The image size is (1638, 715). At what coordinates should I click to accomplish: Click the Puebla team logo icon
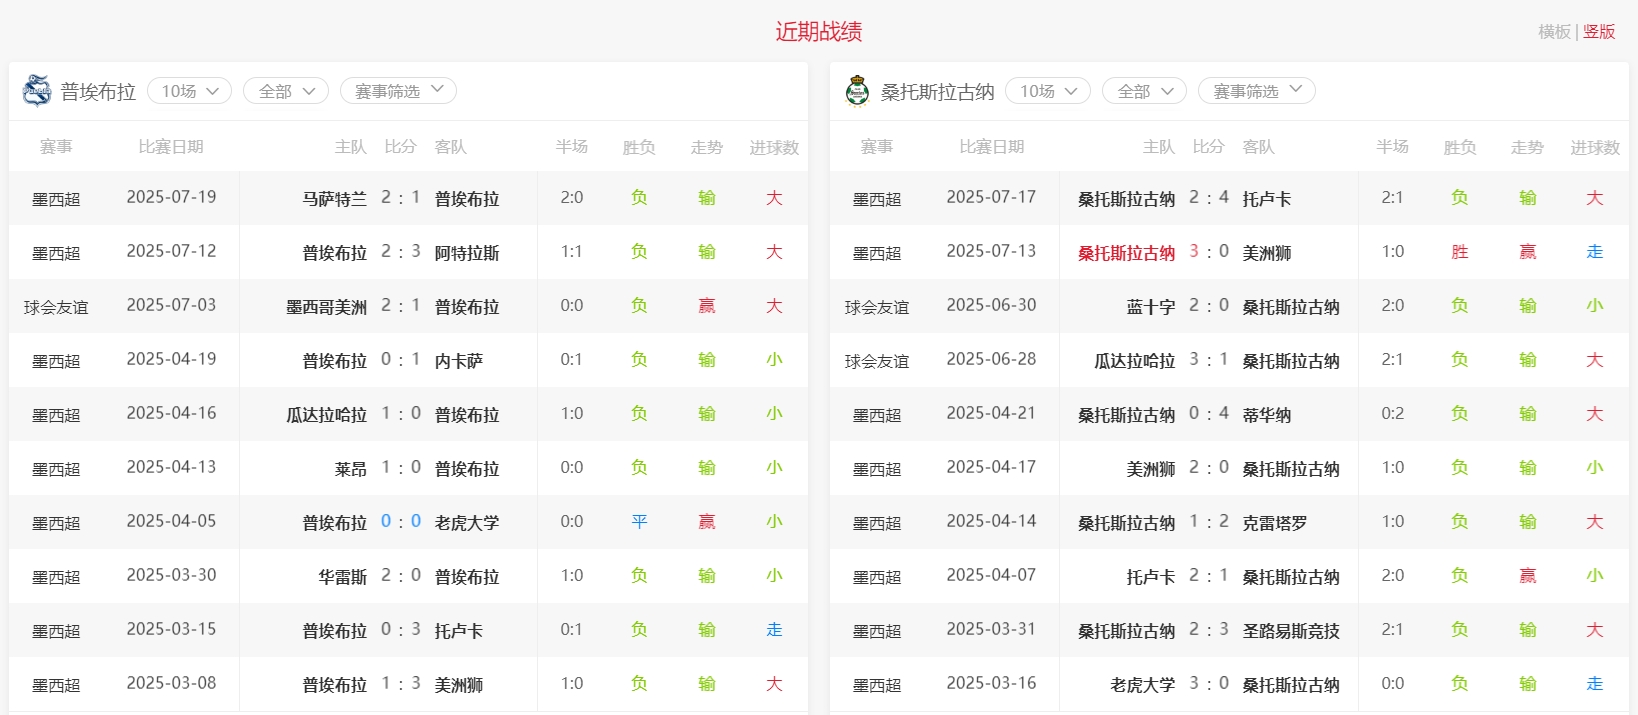pos(37,91)
